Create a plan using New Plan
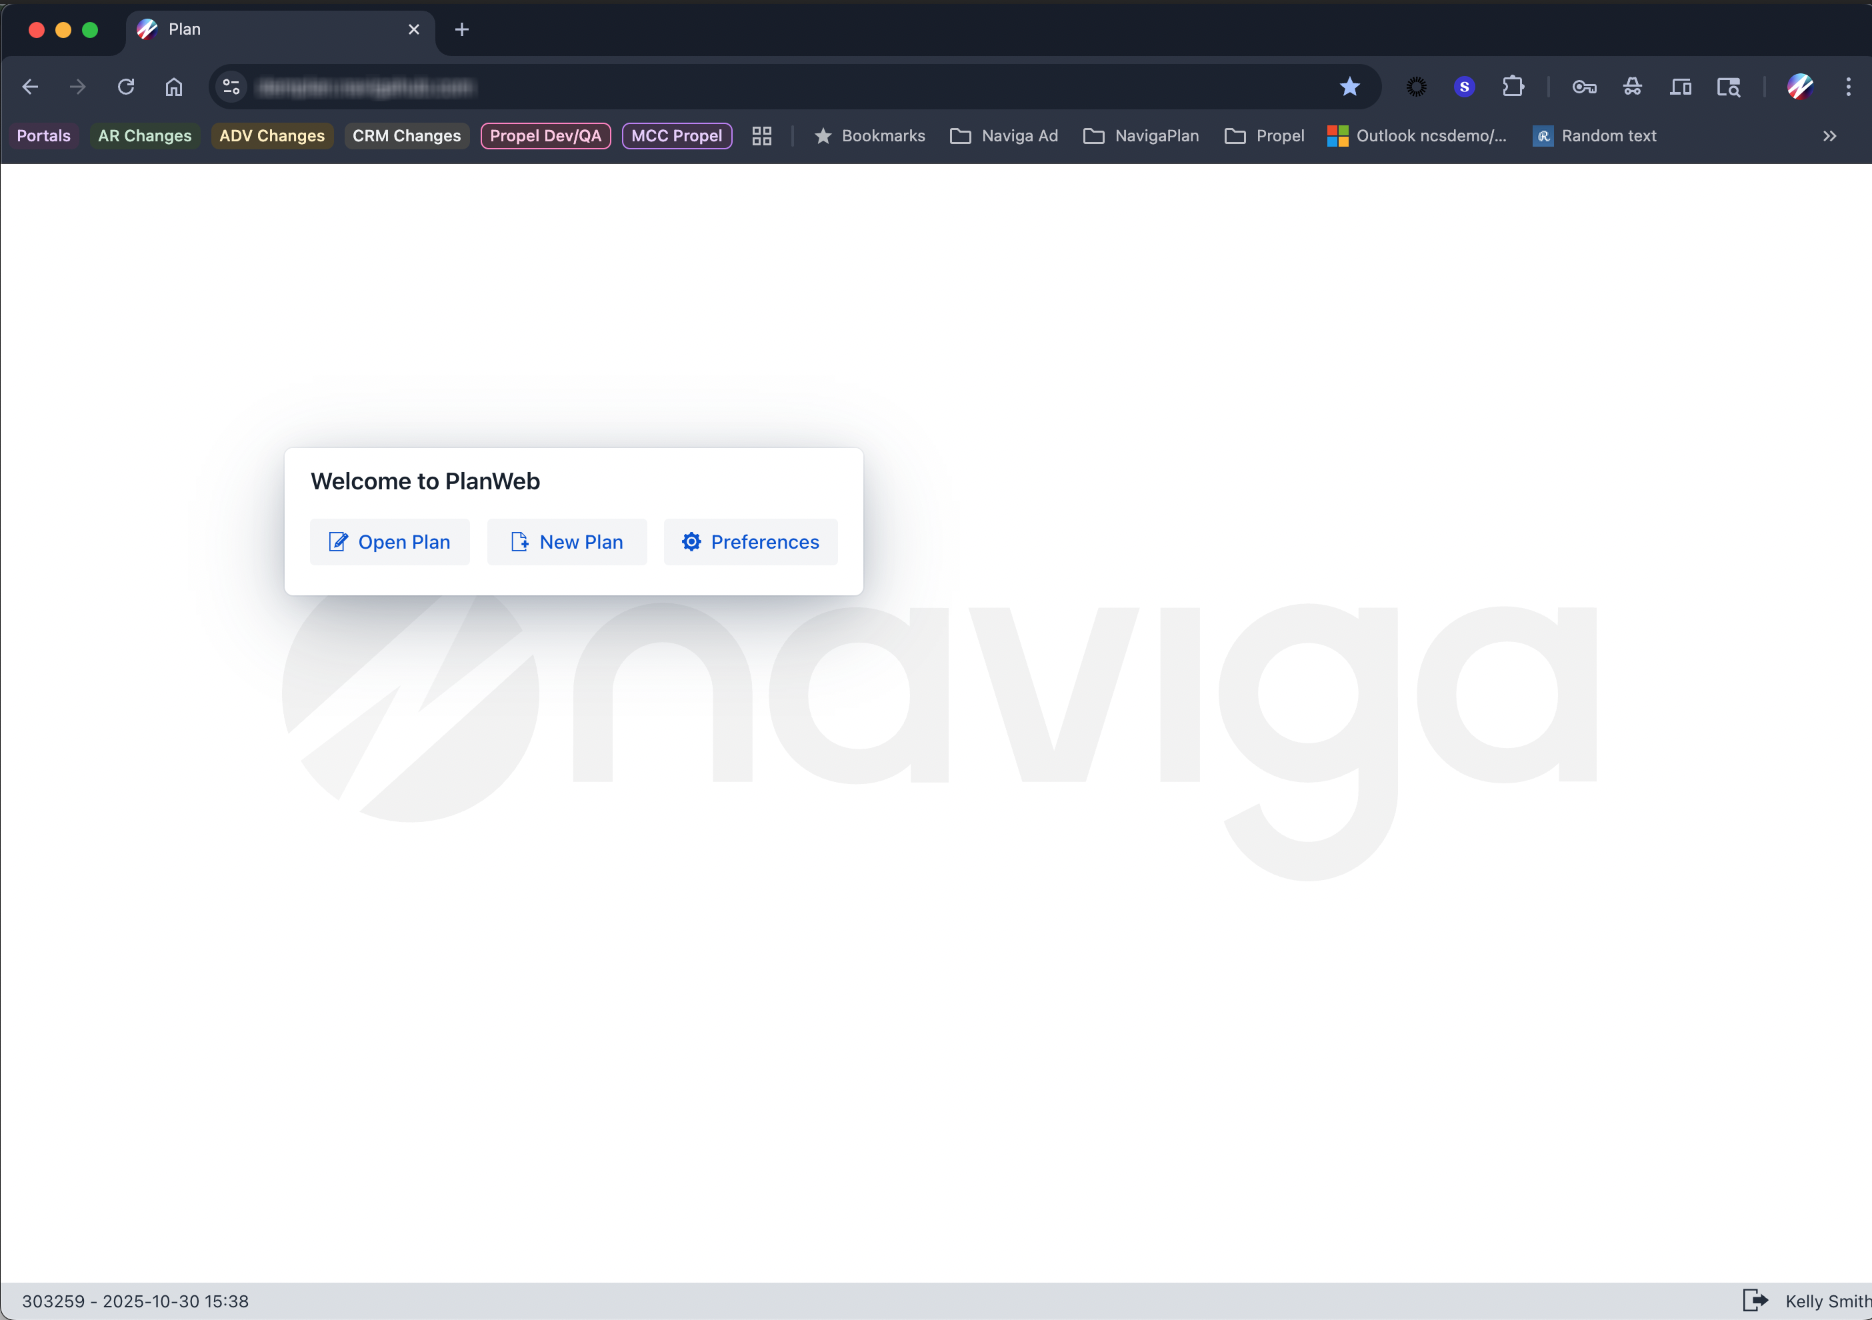 567,542
